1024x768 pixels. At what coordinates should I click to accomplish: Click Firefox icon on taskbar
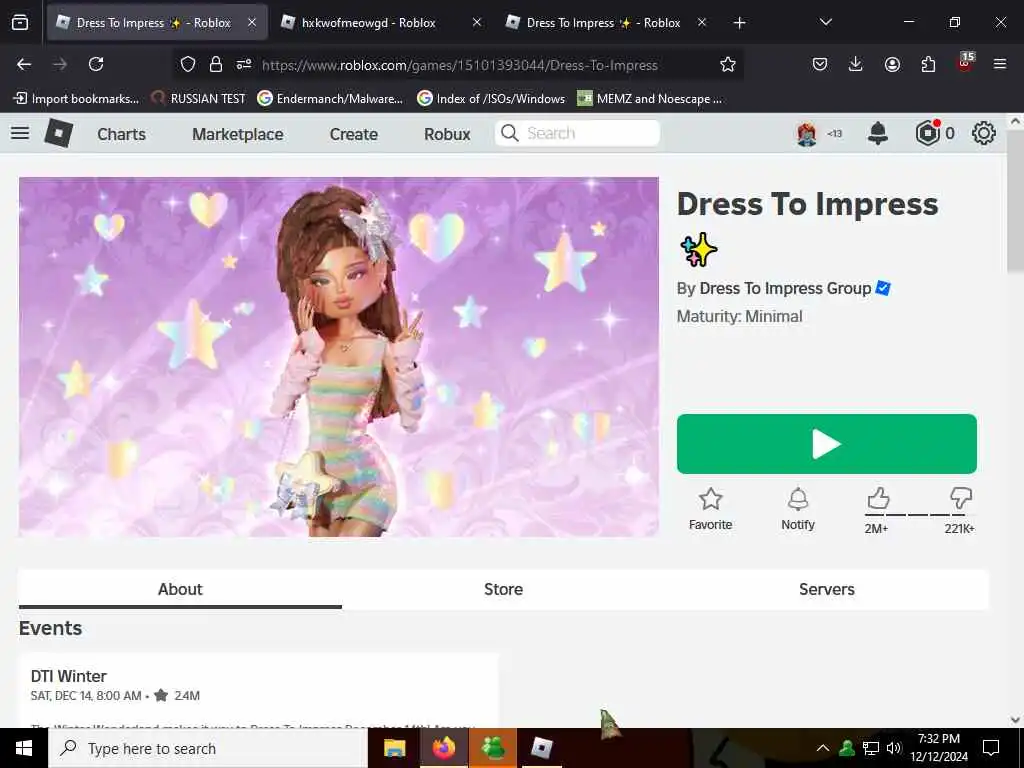[443, 748]
